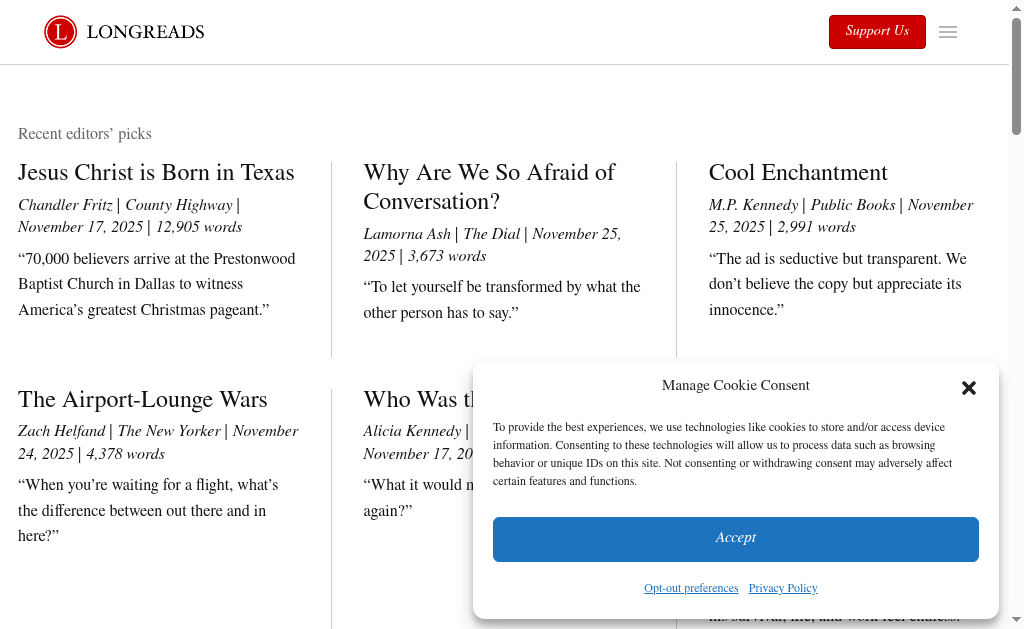Click the LONGREADS wordmark text

(x=145, y=32)
